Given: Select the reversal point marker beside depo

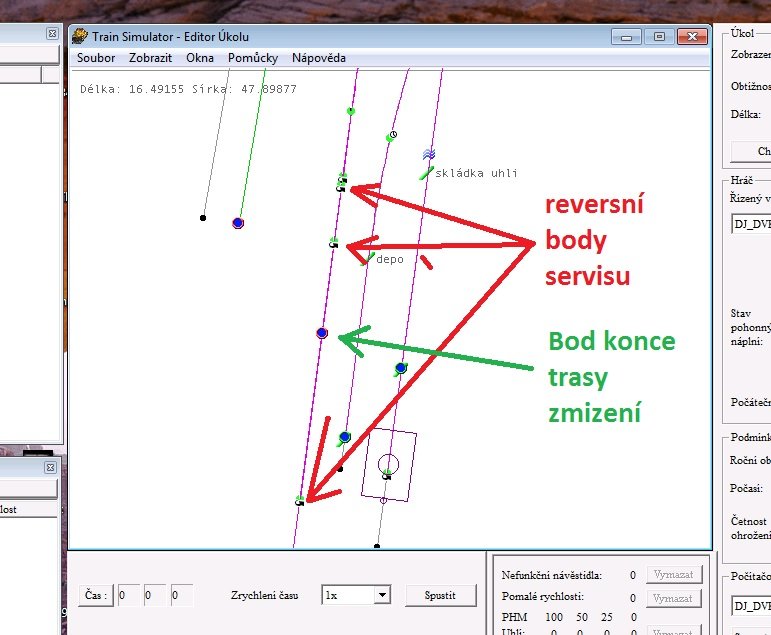Looking at the screenshot, I should pyautogui.click(x=334, y=243).
